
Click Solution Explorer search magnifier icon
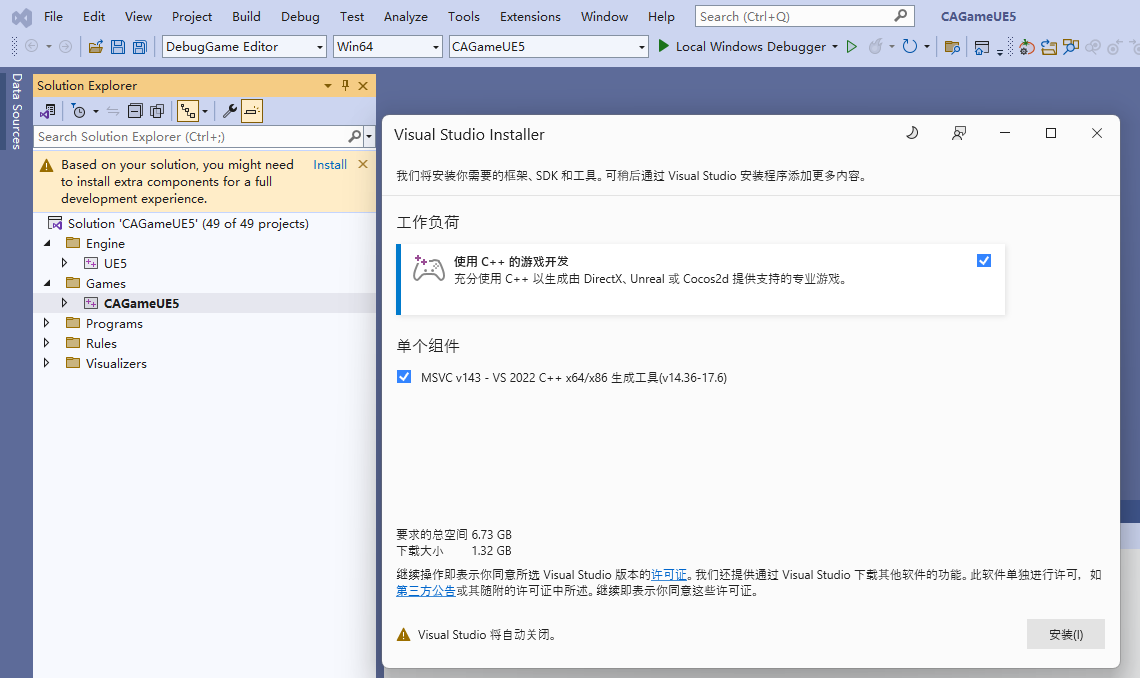click(x=354, y=136)
